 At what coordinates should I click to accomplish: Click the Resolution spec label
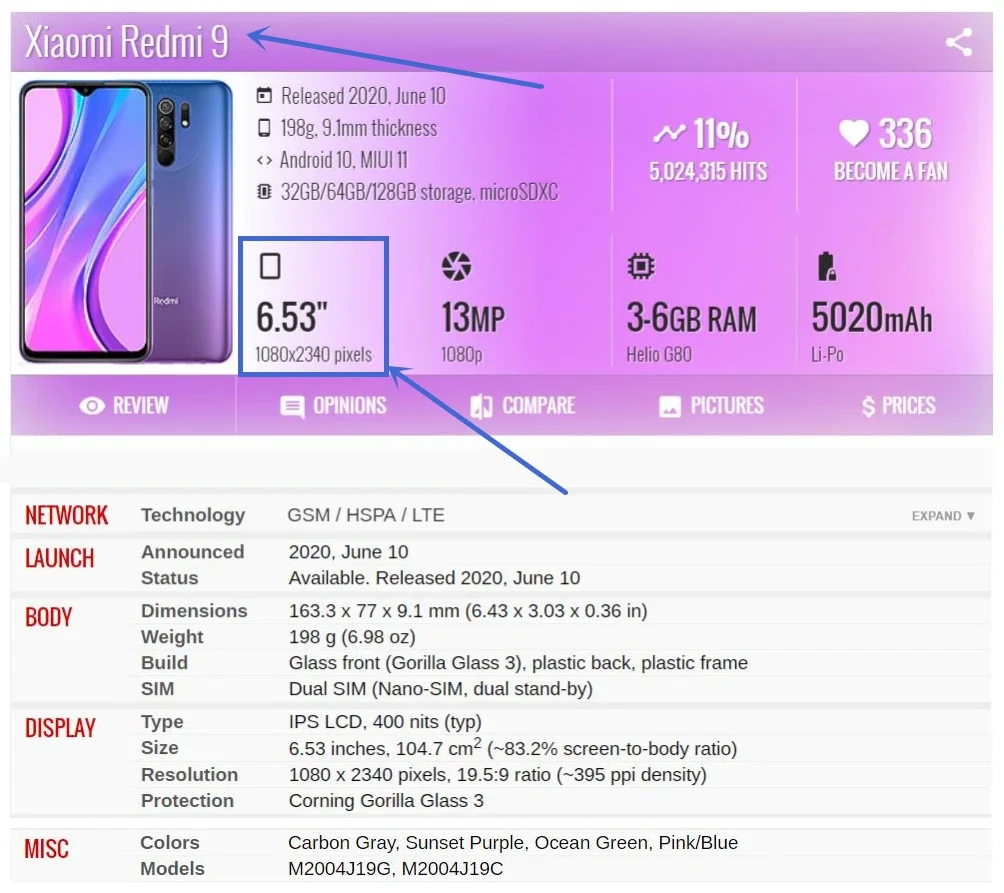pos(190,775)
